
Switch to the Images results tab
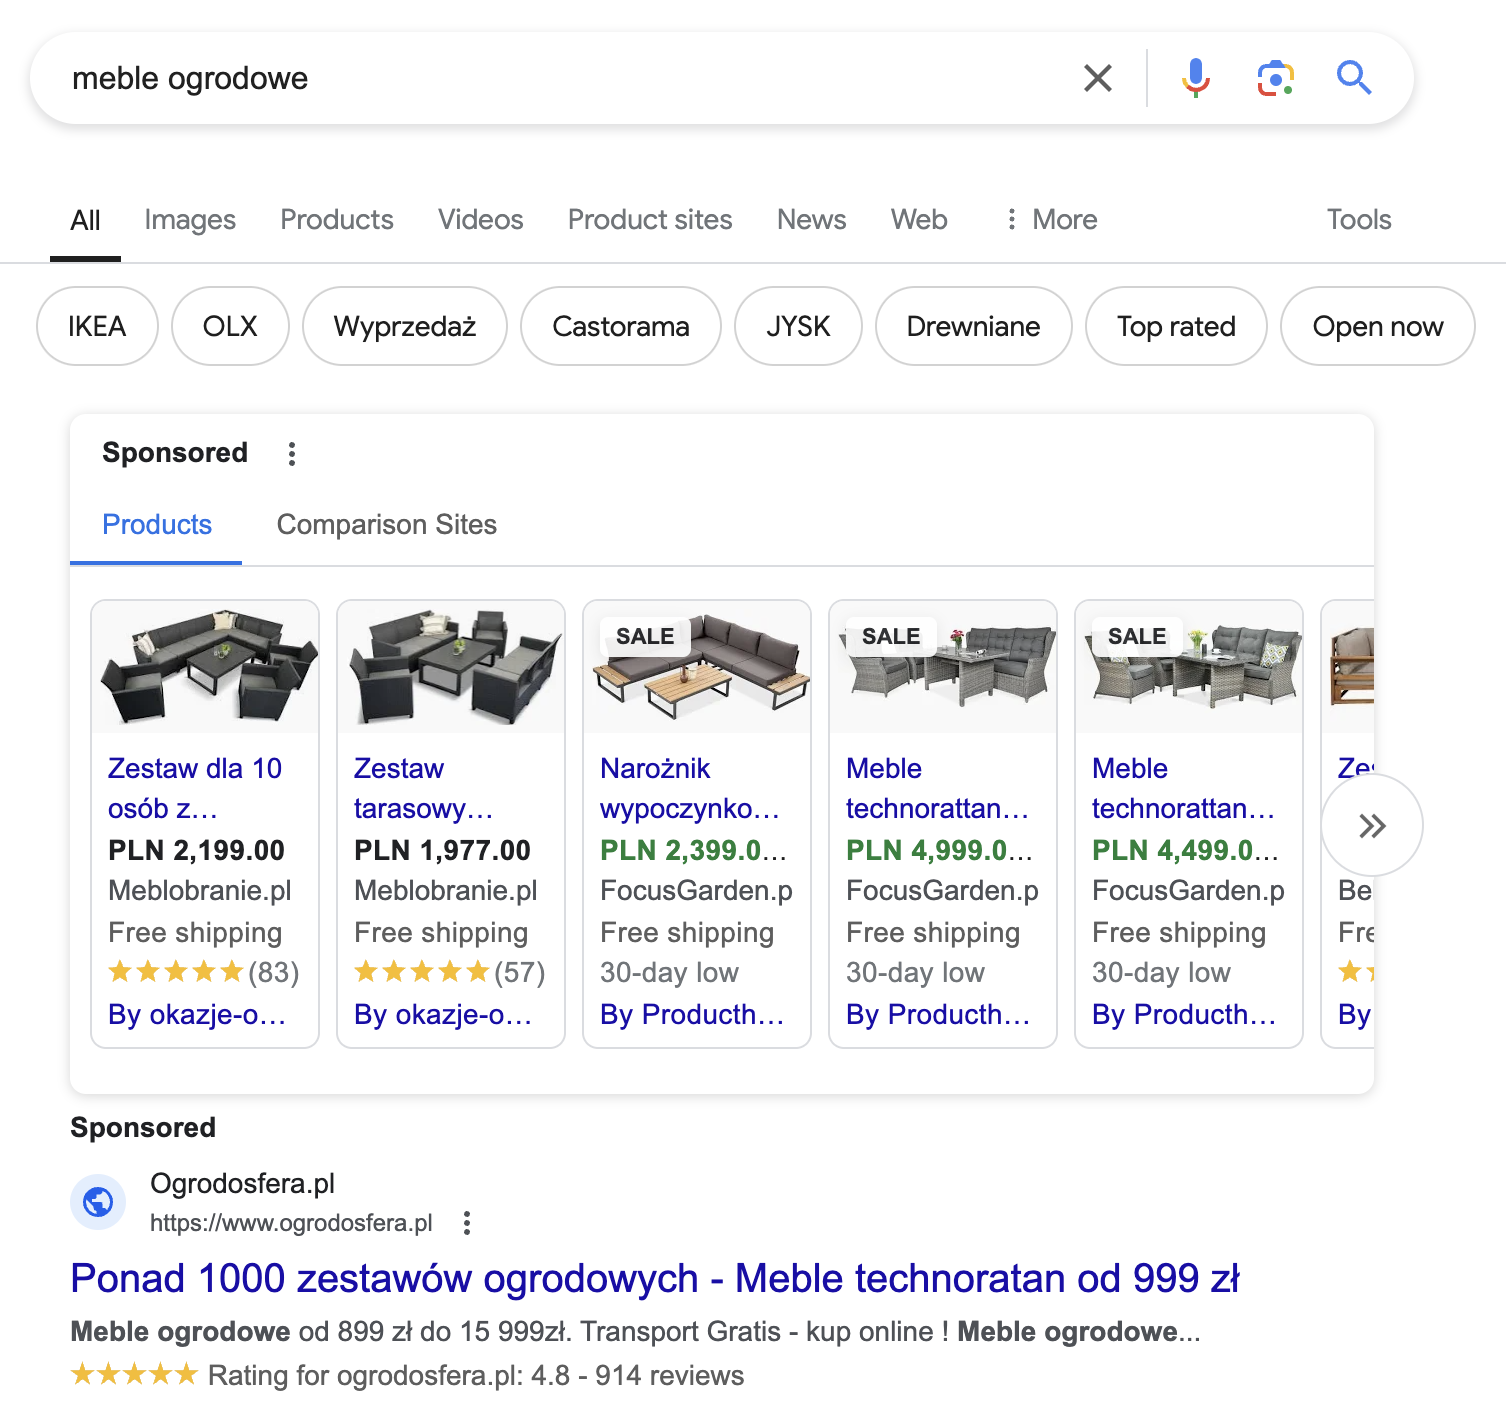point(190,220)
